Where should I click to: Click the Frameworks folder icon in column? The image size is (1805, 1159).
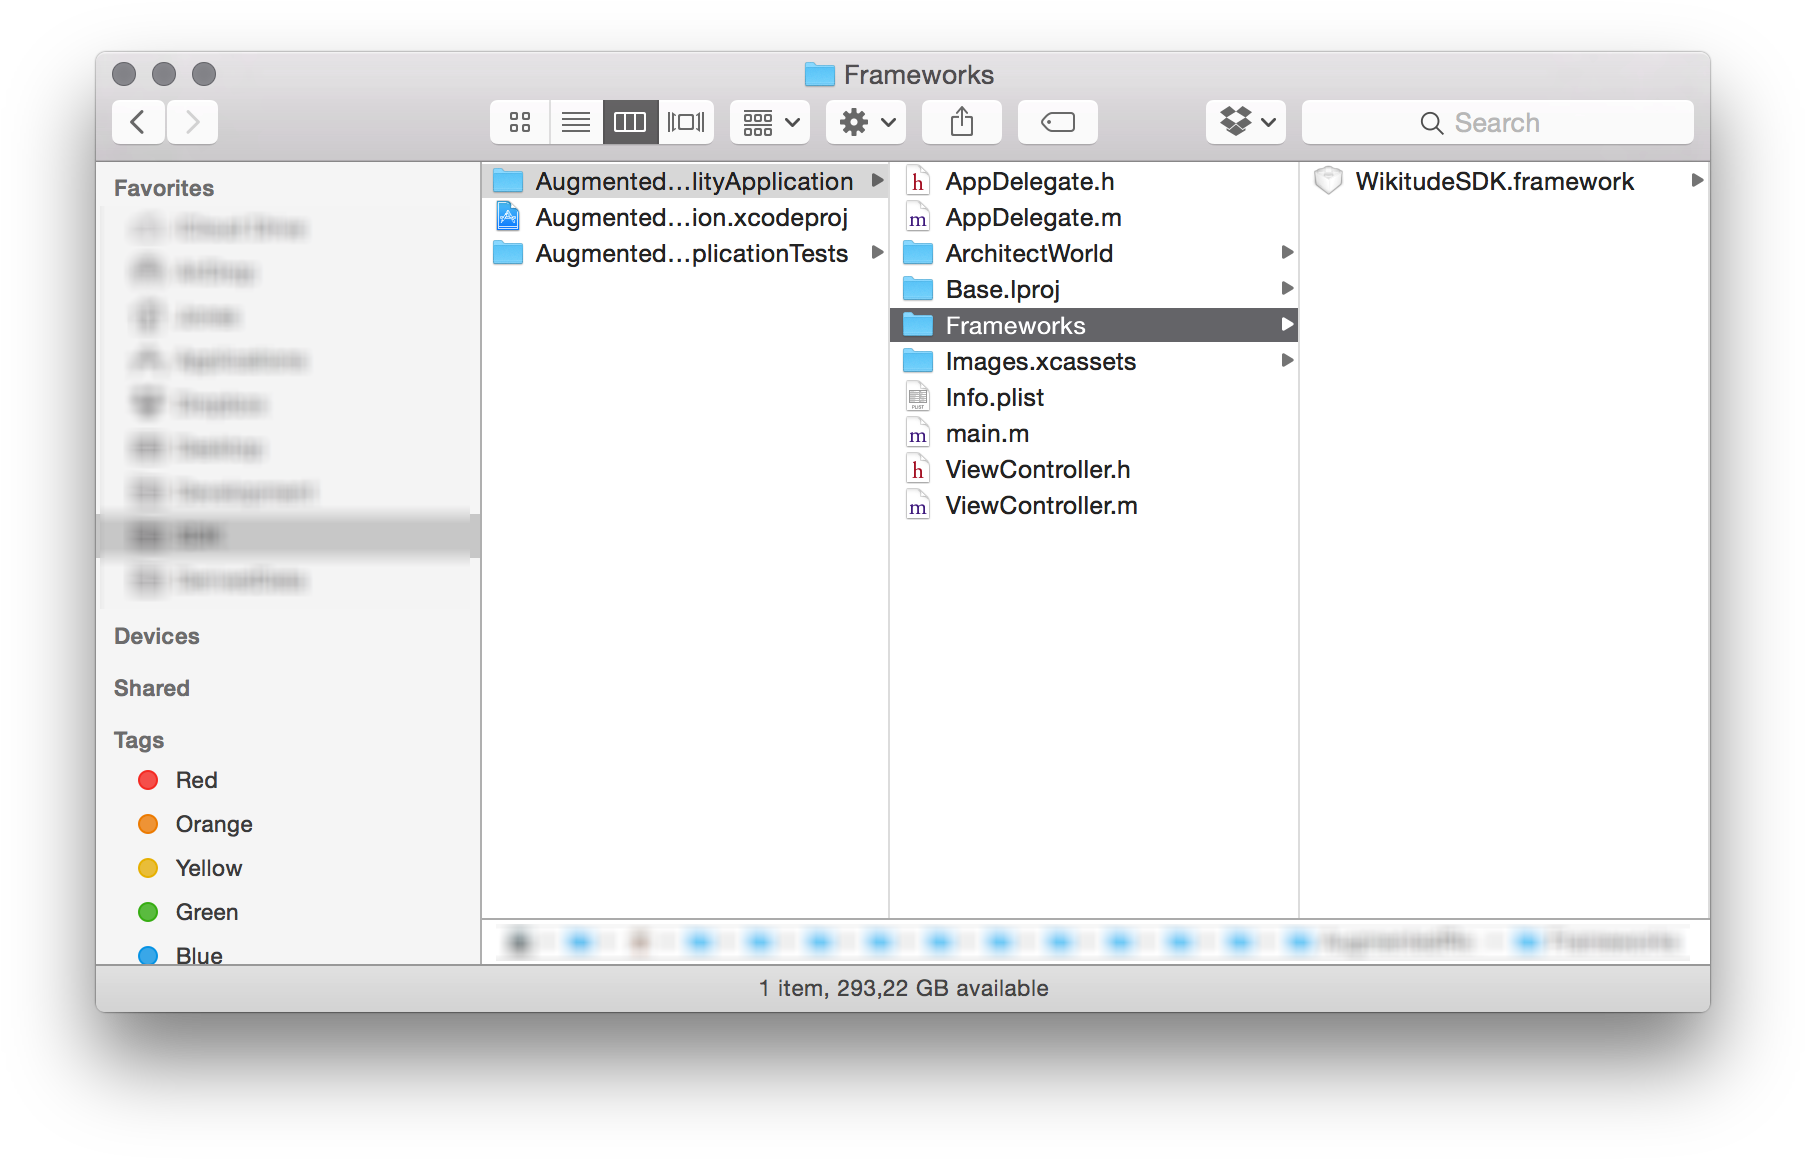(x=918, y=325)
